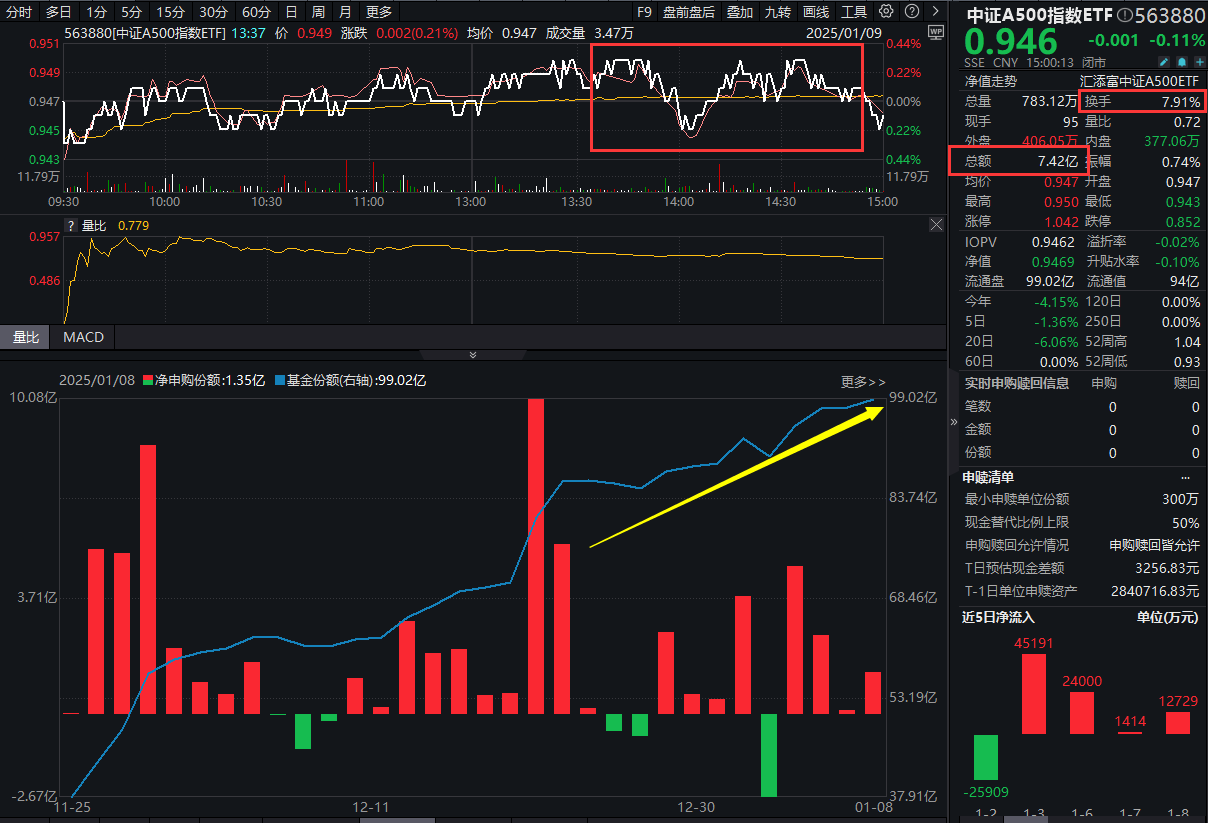The width and height of the screenshot is (1208, 823).
Task: Switch to the MACD indicator tab
Action: [x=82, y=337]
